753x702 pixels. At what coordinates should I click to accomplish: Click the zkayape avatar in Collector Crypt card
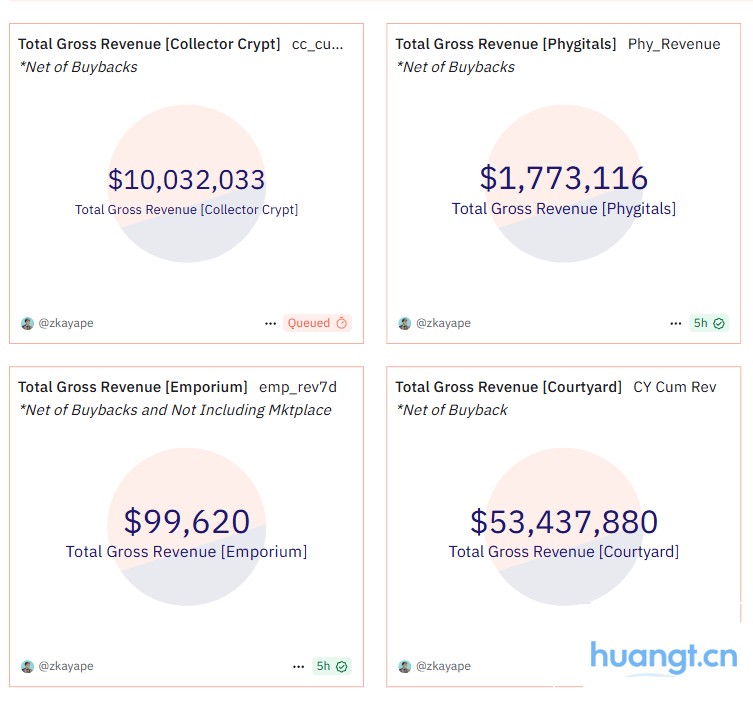coord(27,324)
